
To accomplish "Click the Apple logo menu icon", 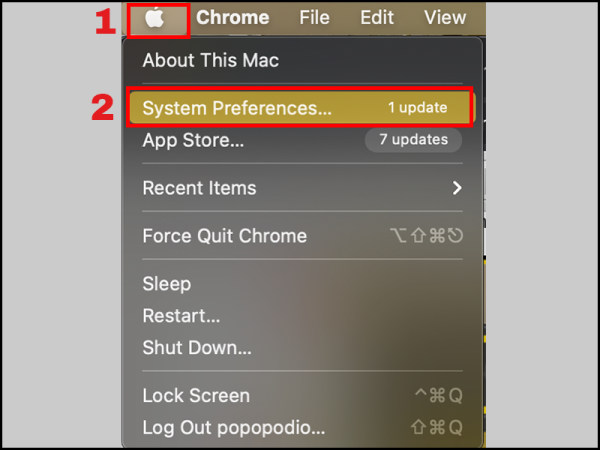I will (x=153, y=18).
